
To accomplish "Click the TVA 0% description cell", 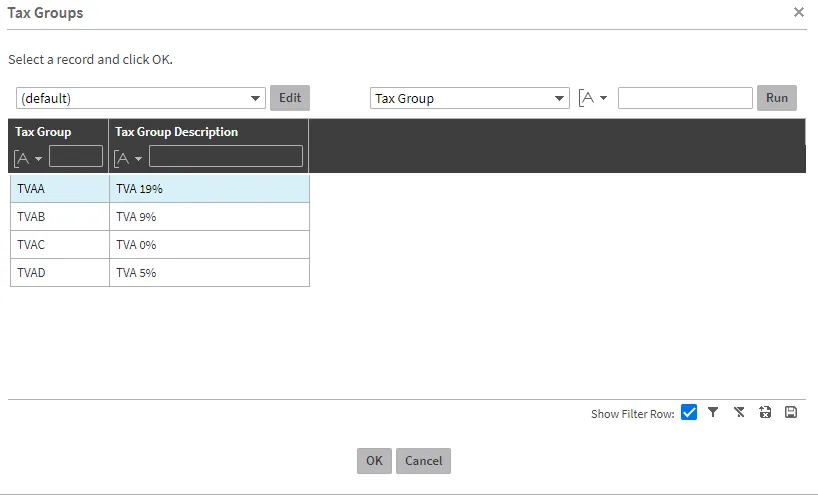I will pos(209,245).
